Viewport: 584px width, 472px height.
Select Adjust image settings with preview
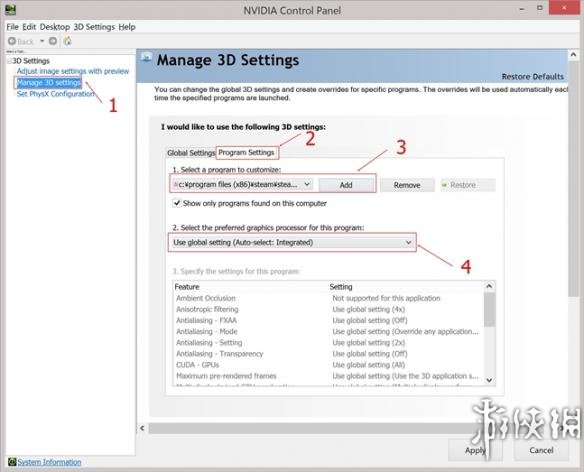(73, 71)
